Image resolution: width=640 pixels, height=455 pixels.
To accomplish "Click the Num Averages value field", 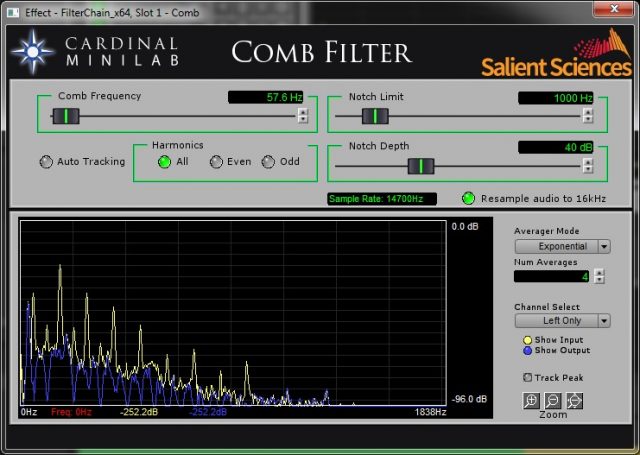I will pyautogui.click(x=551, y=276).
